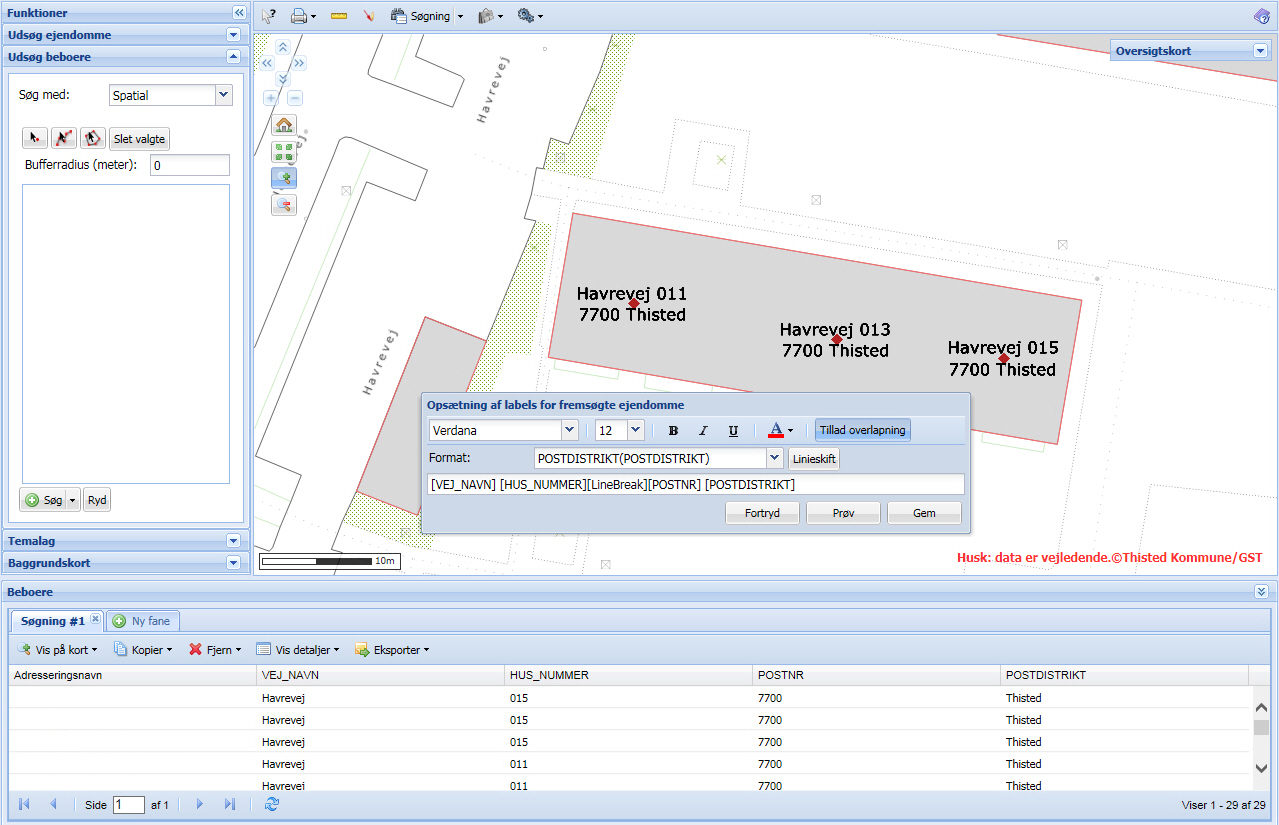Expand the Udsøg ejendomme section
1279x825 pixels.
pyautogui.click(x=234, y=35)
